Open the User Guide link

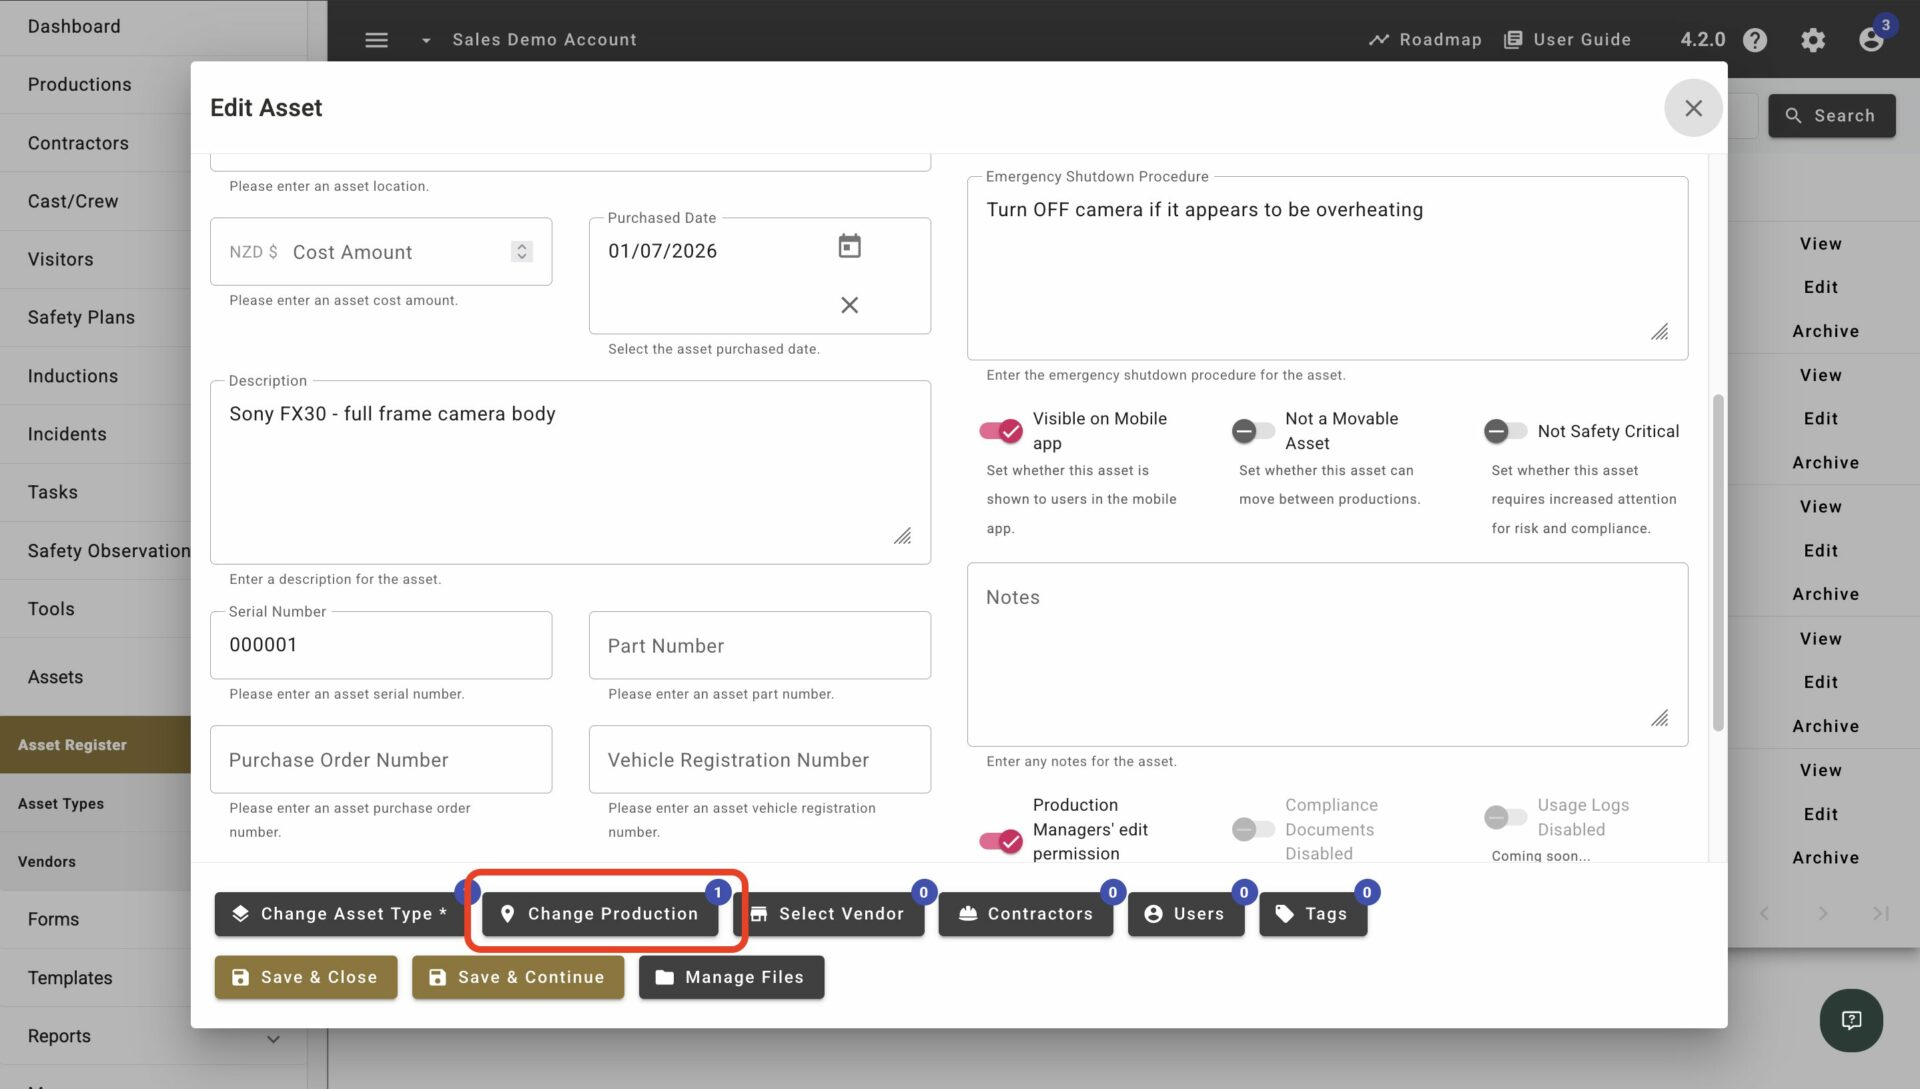point(1567,40)
